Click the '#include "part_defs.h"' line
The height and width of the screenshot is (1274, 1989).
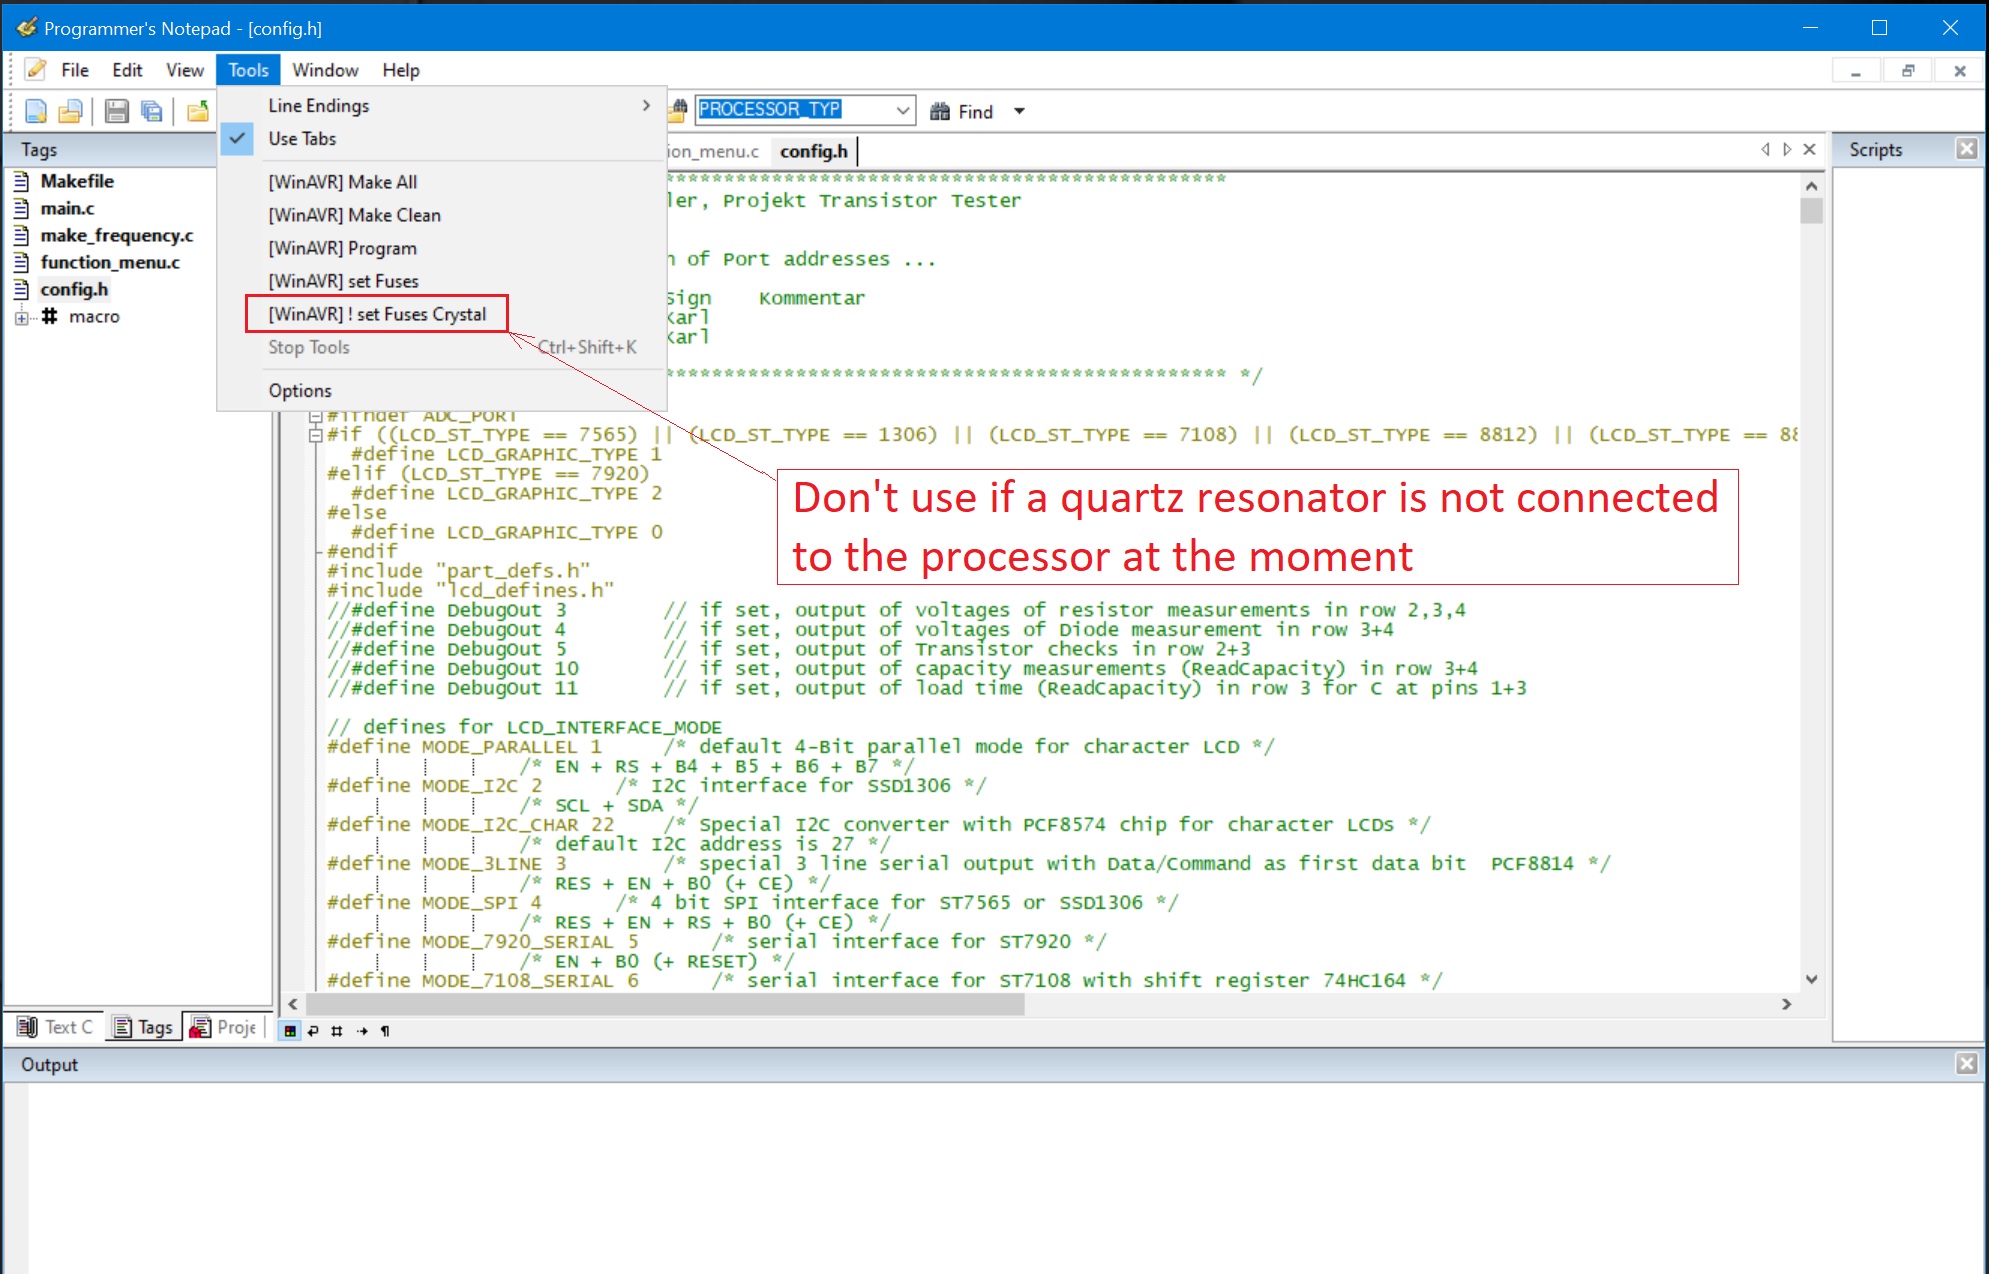(x=459, y=571)
